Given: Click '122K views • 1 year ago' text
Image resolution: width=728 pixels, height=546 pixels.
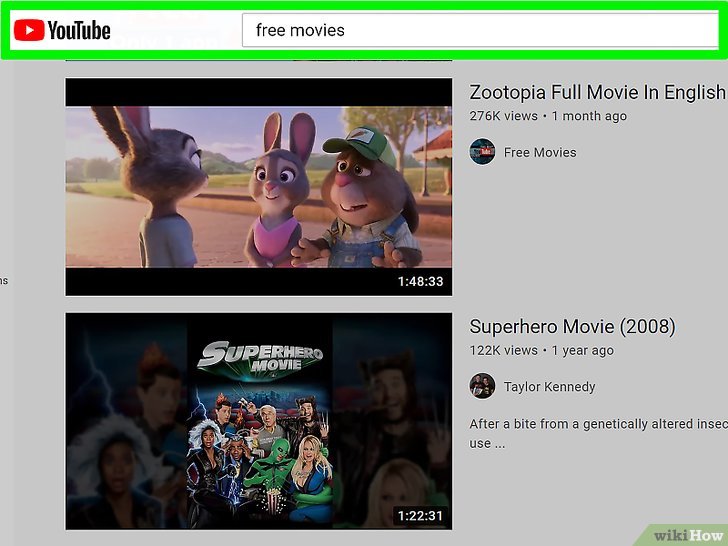Looking at the screenshot, I should [541, 350].
